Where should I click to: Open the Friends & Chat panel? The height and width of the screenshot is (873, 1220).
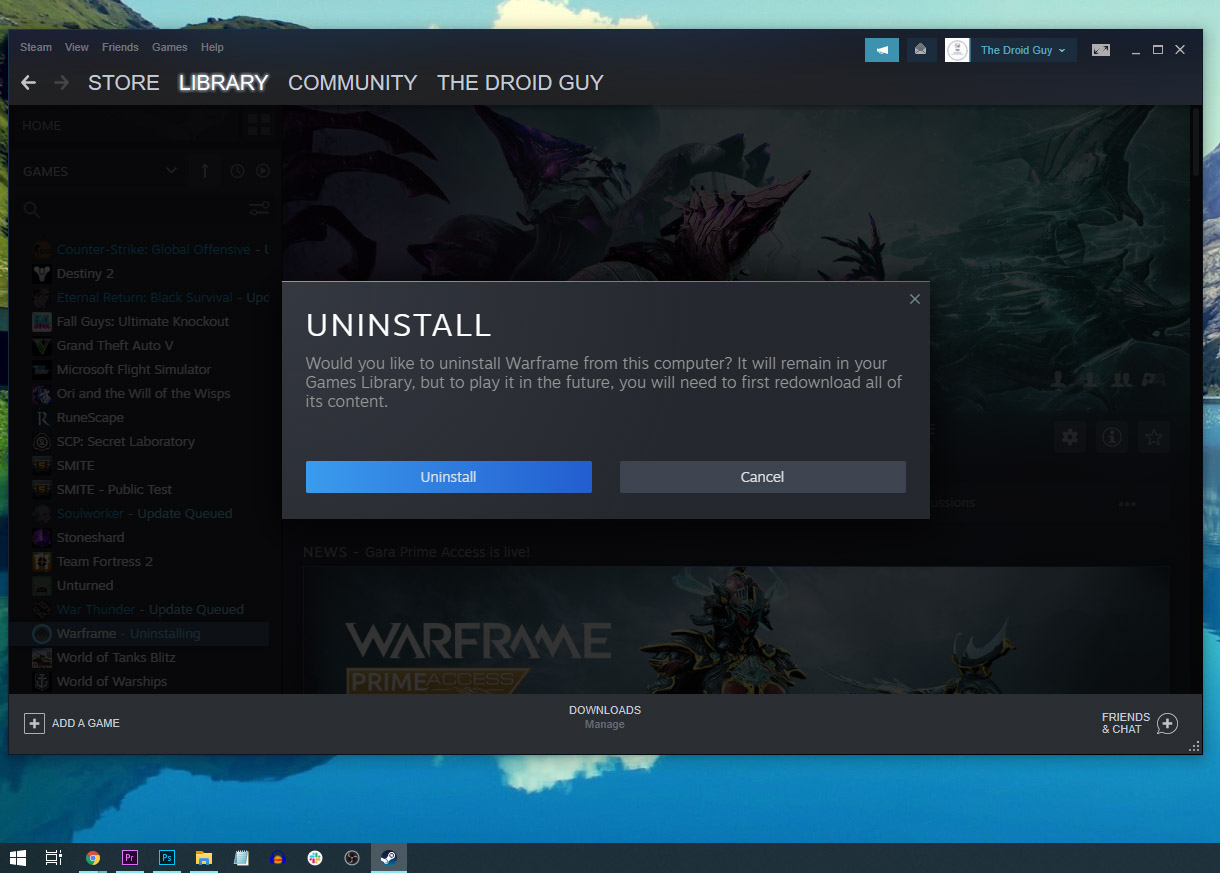[1139, 722]
